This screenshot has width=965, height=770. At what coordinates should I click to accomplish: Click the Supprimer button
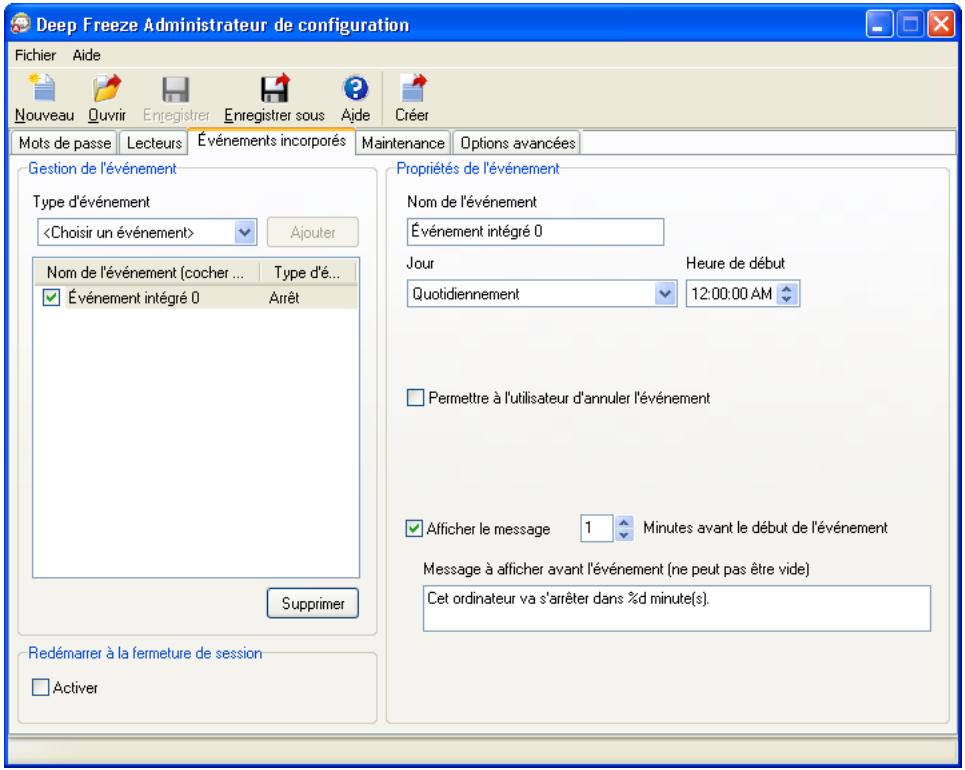[313, 603]
